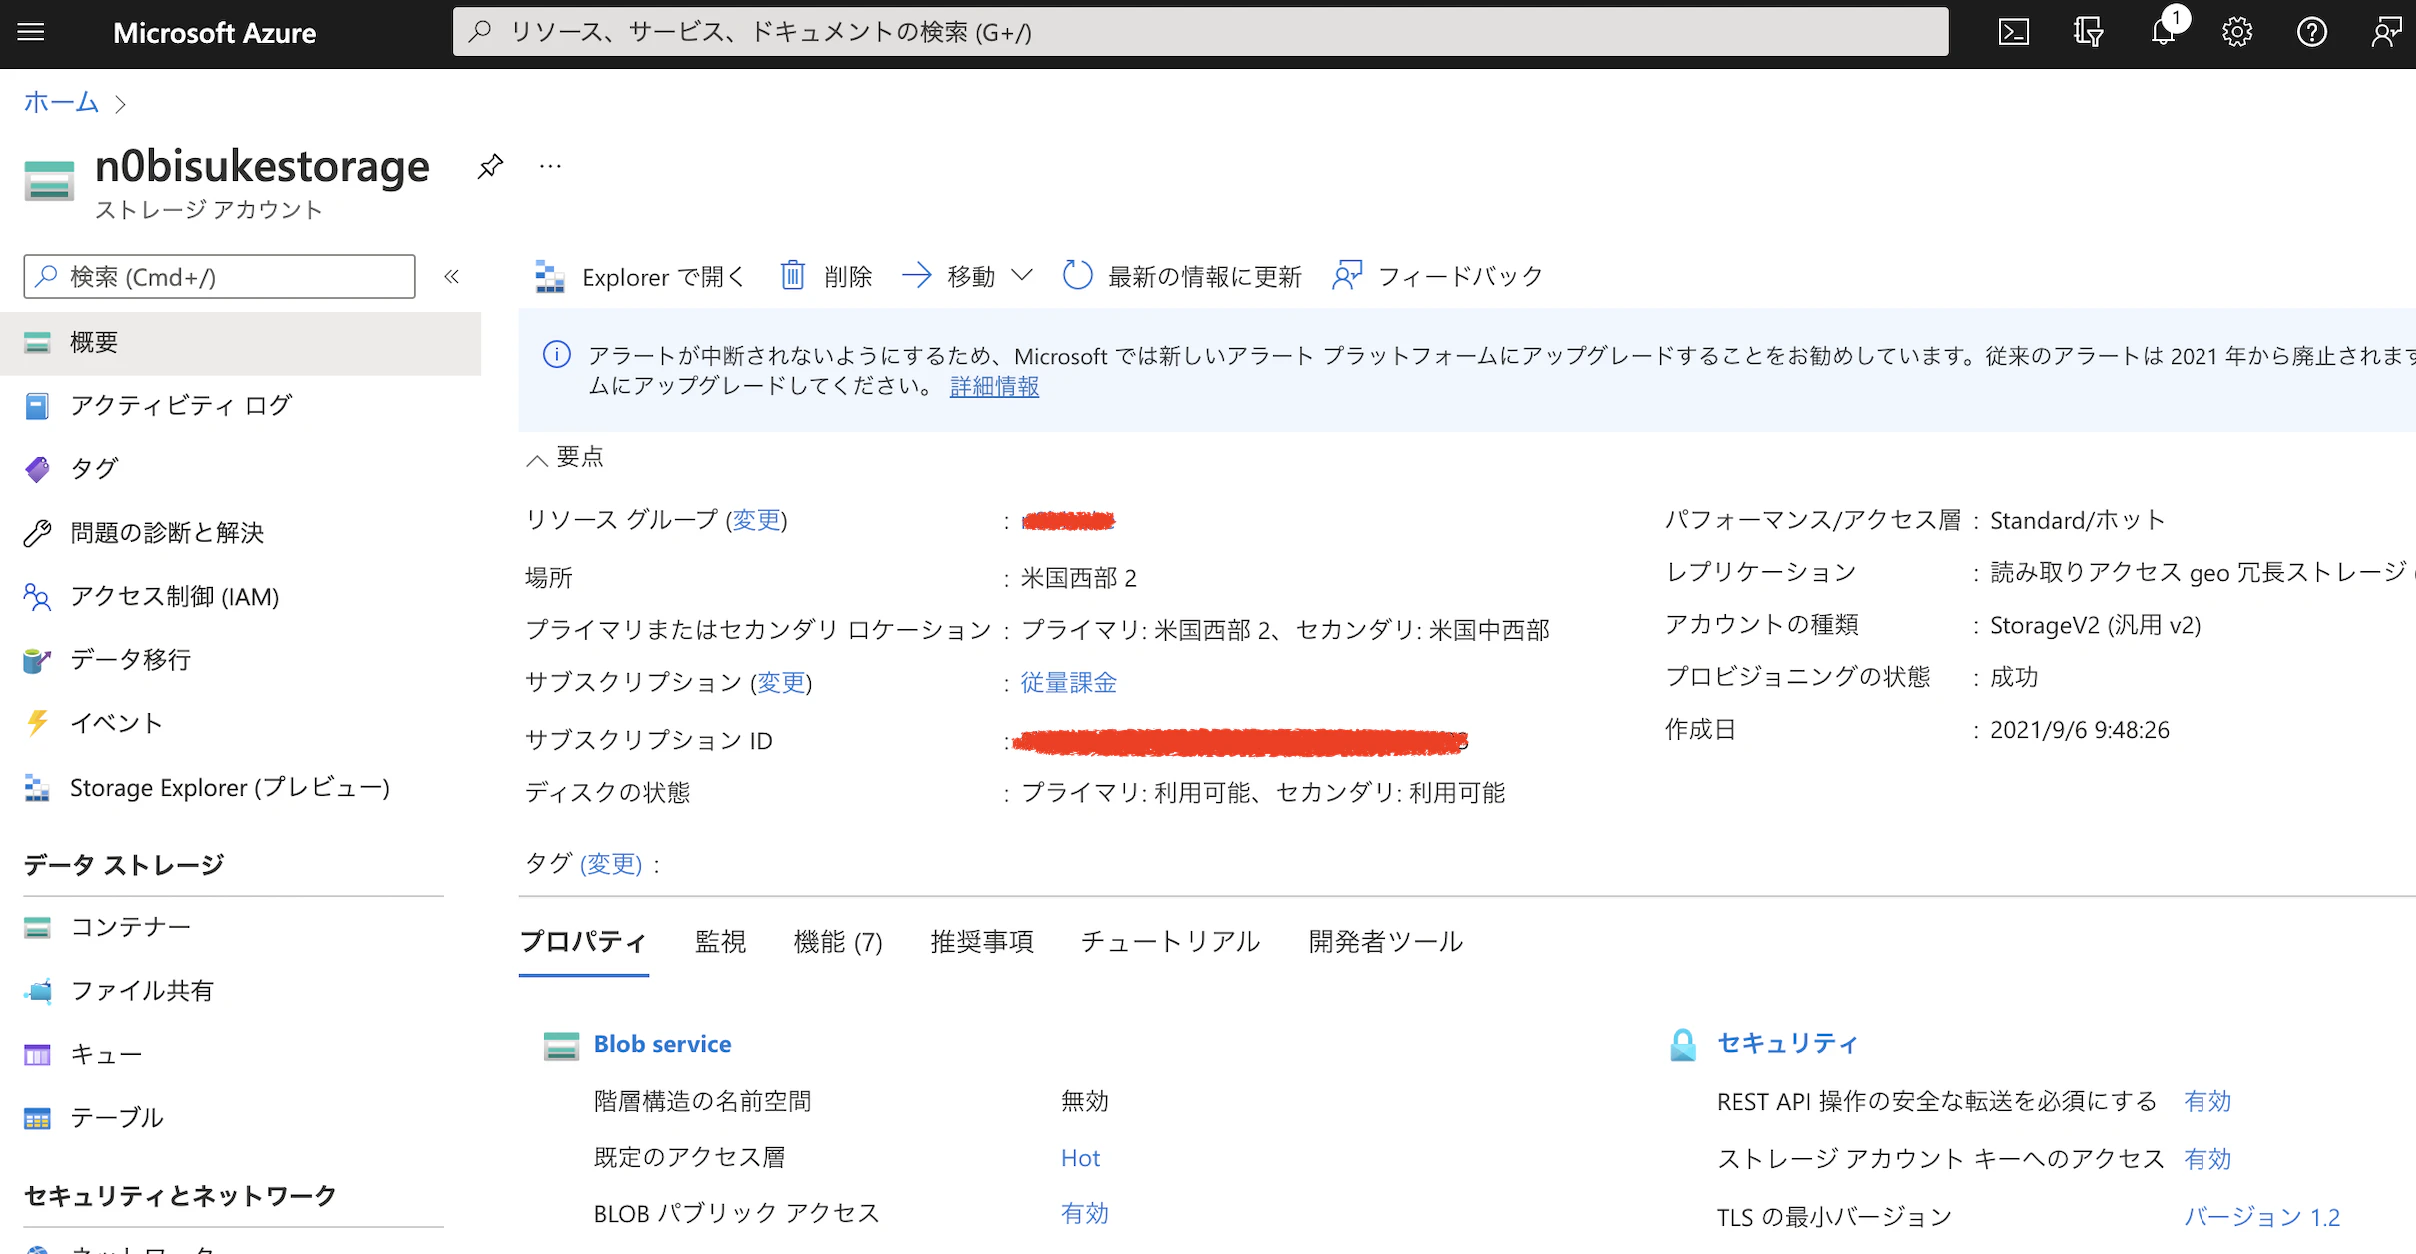Open in Explorer toolbar icon

click(550, 276)
